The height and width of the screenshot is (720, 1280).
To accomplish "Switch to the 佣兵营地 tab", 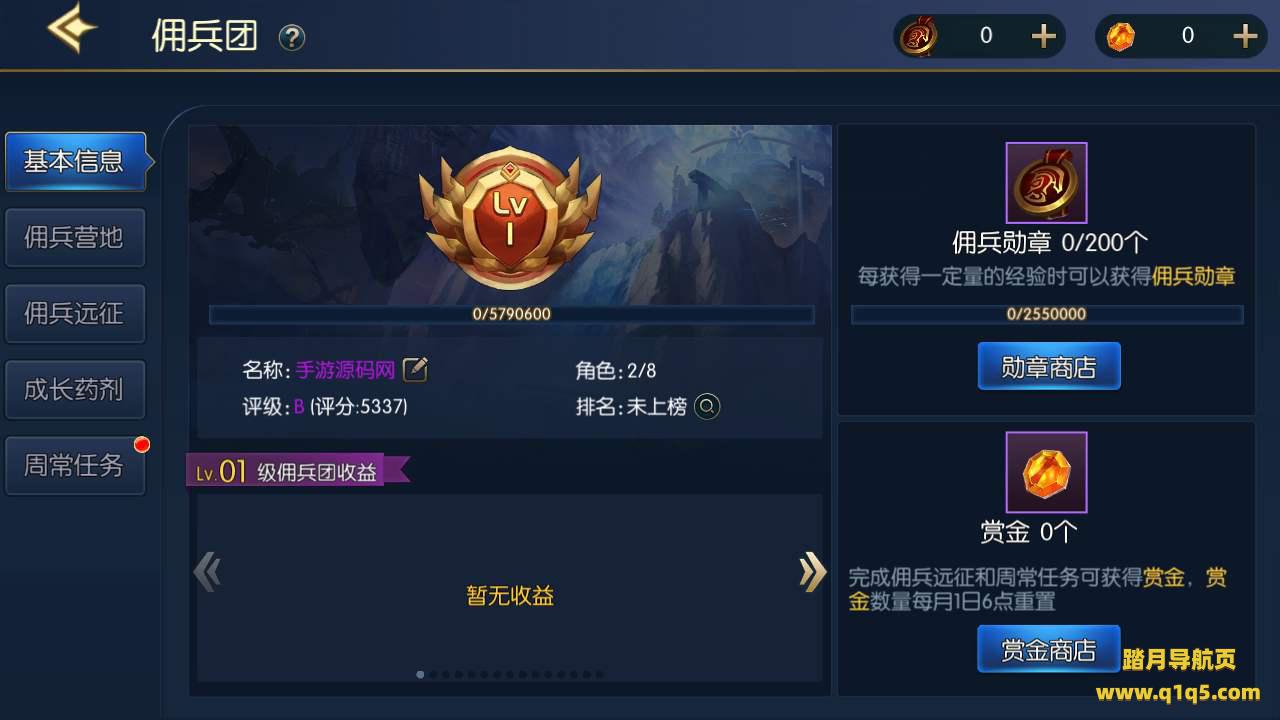I will coord(75,237).
